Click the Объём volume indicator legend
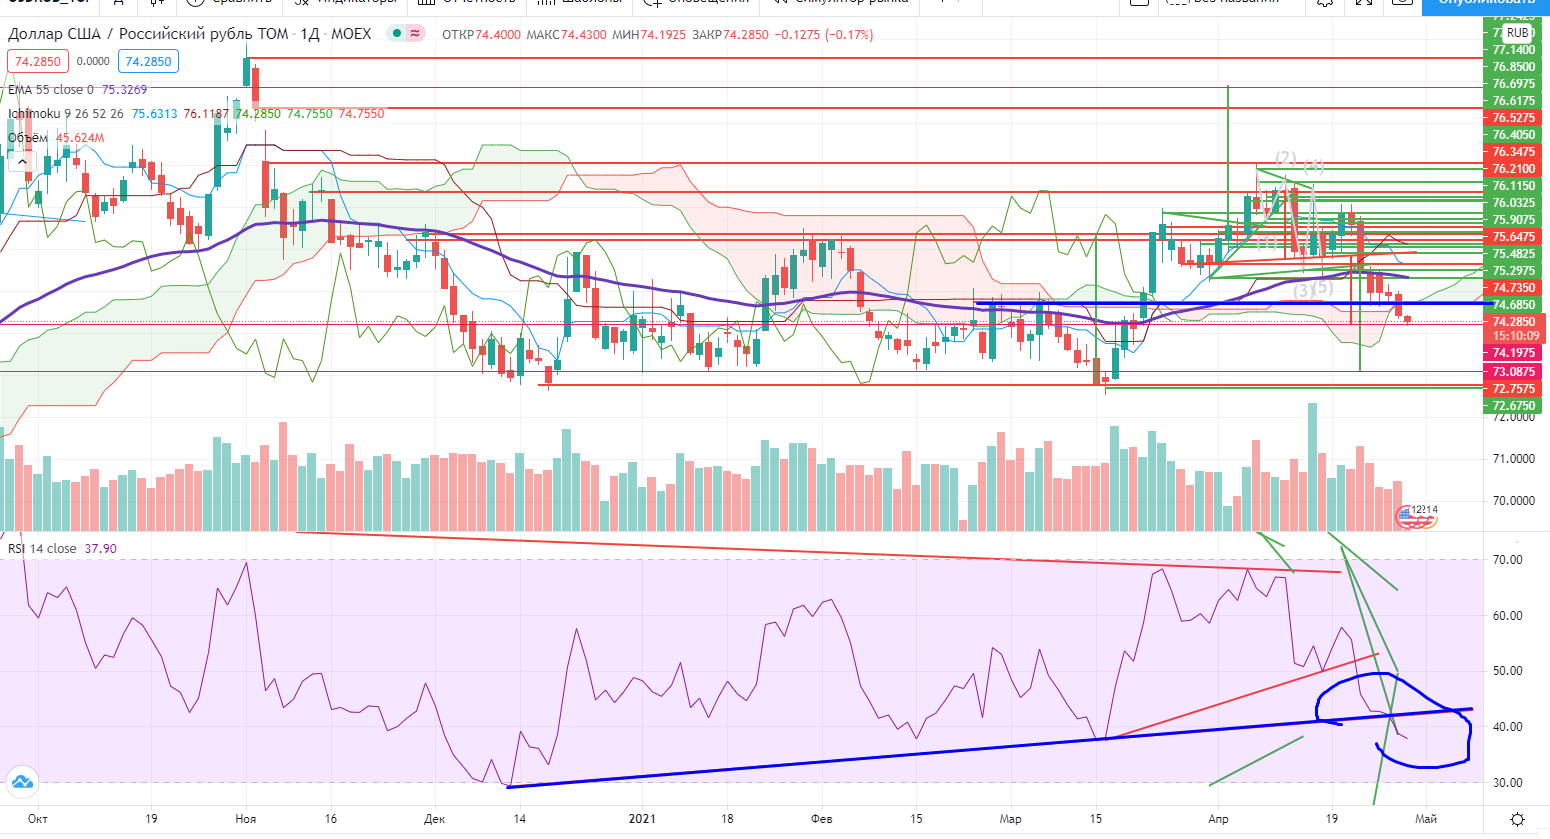Image resolution: width=1550 pixels, height=839 pixels. pyautogui.click(x=28, y=138)
